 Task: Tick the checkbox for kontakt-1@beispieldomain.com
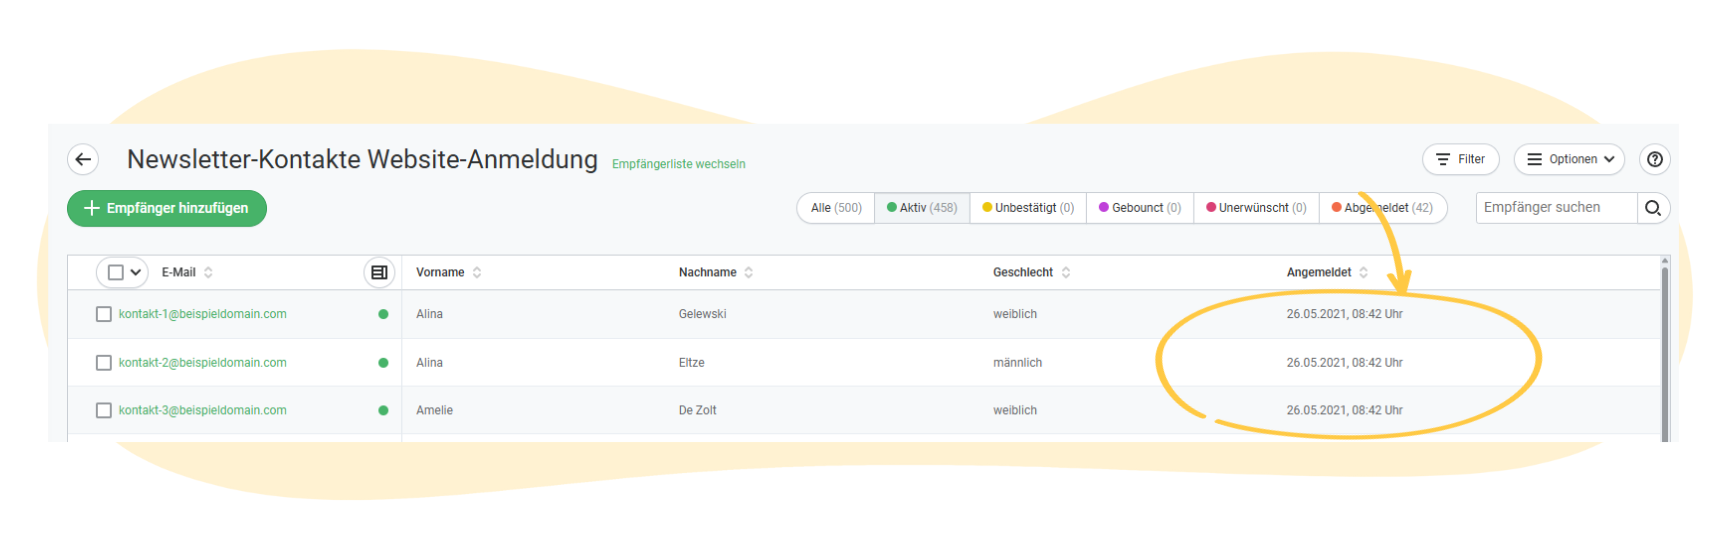[104, 314]
